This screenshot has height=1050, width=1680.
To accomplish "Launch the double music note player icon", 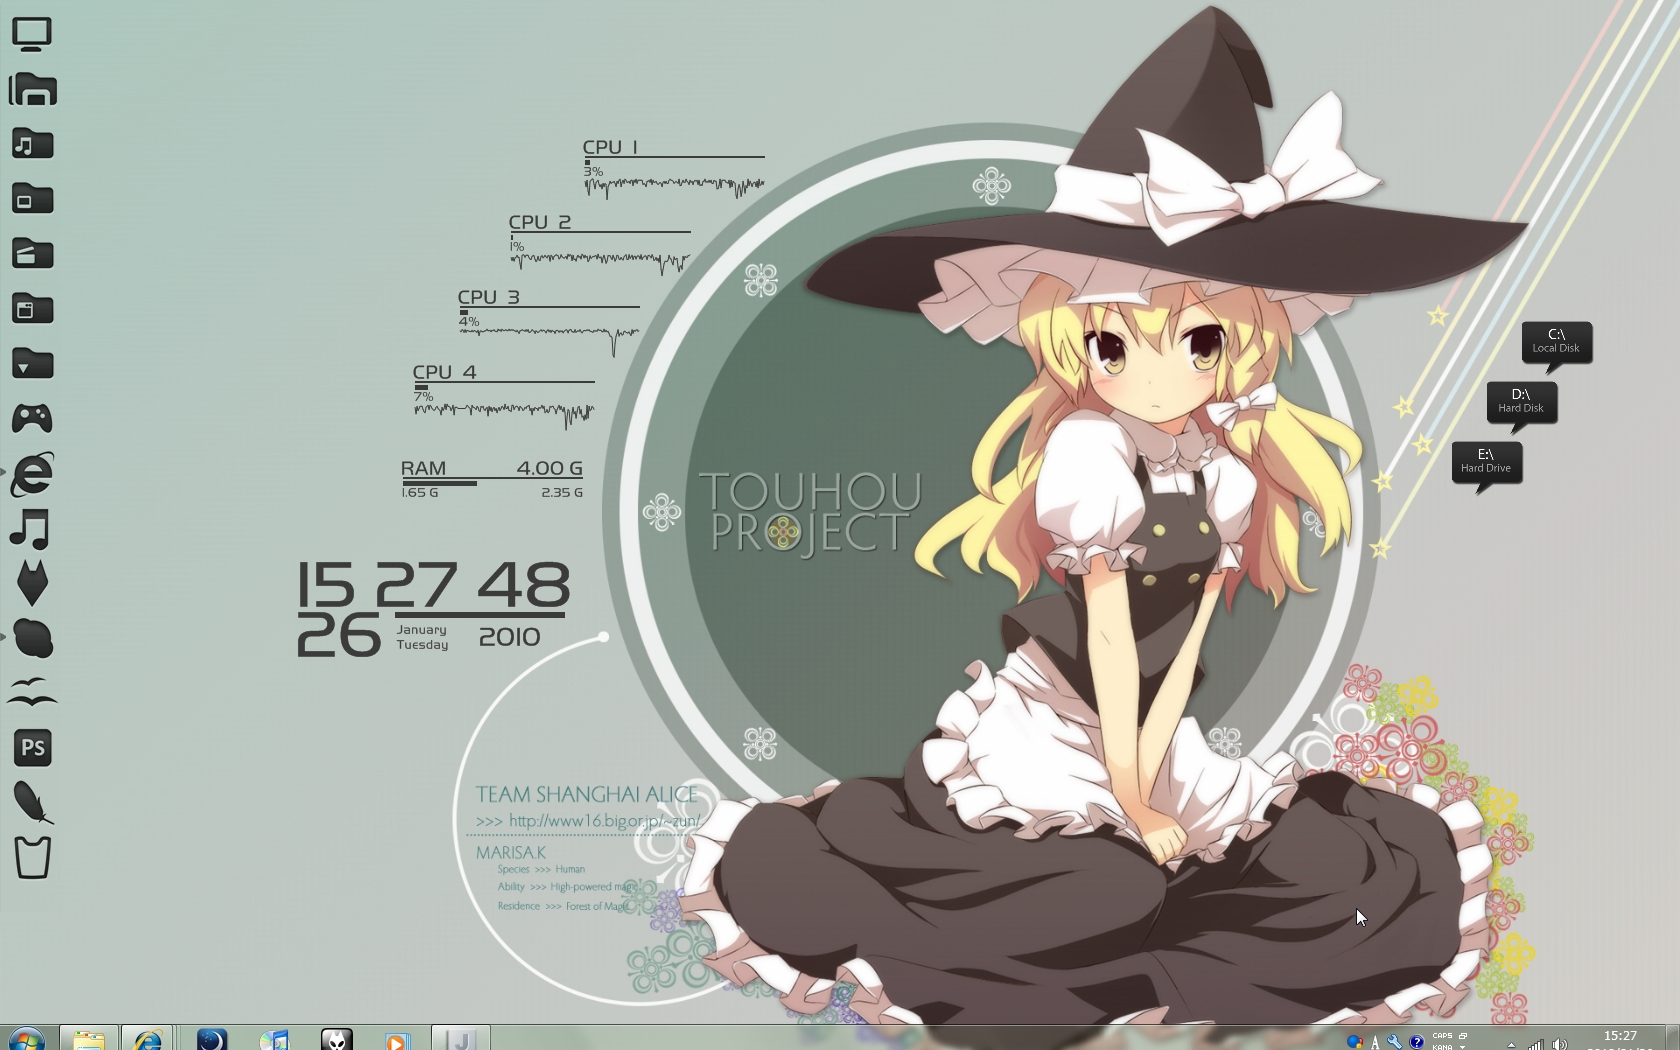I will 30,529.
